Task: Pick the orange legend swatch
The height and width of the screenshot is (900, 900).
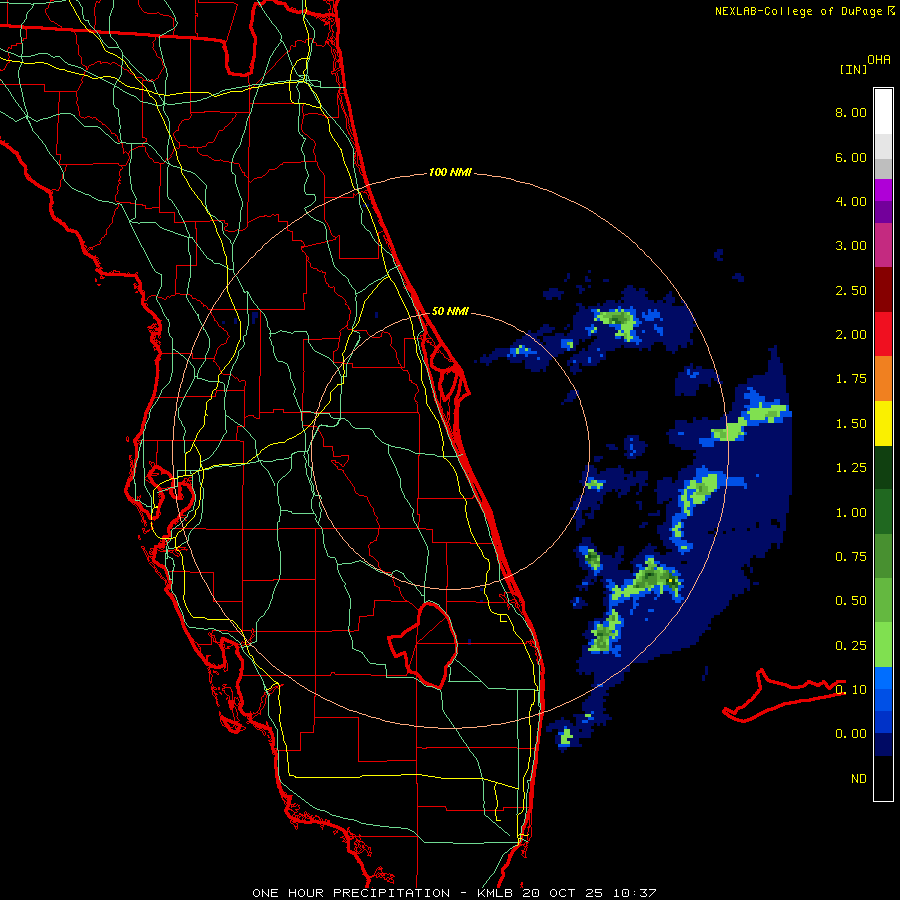Action: point(883,379)
